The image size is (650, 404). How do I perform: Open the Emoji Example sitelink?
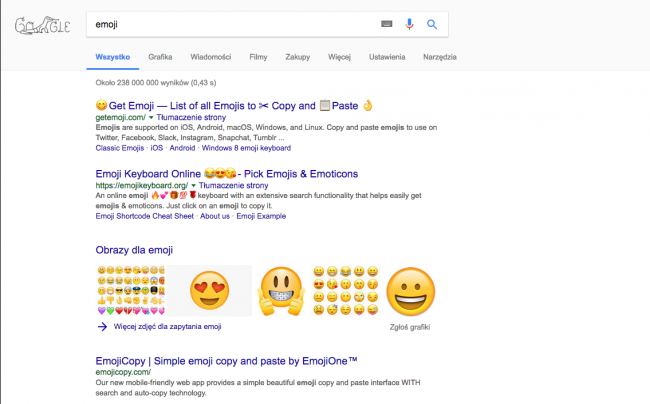click(261, 216)
